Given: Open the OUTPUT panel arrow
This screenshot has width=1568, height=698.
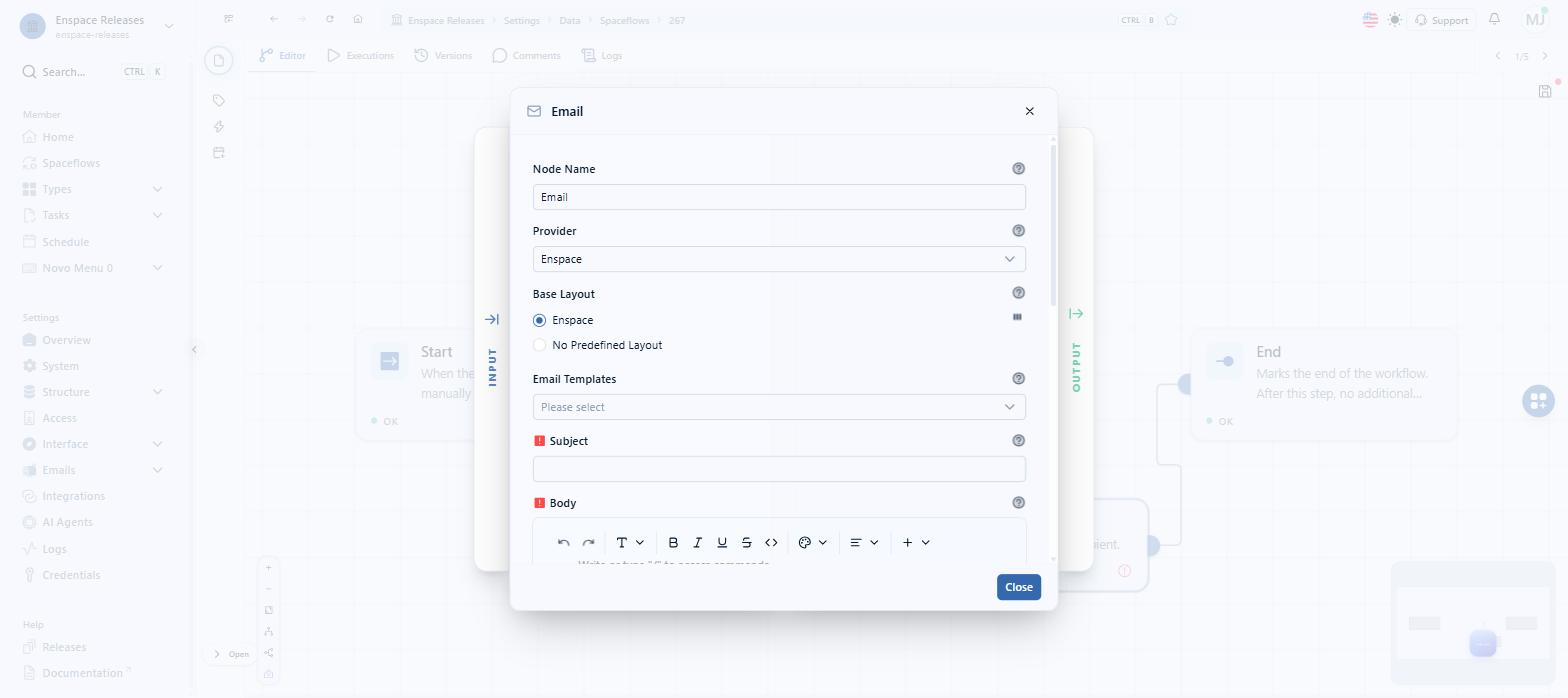Looking at the screenshot, I should pyautogui.click(x=1076, y=313).
